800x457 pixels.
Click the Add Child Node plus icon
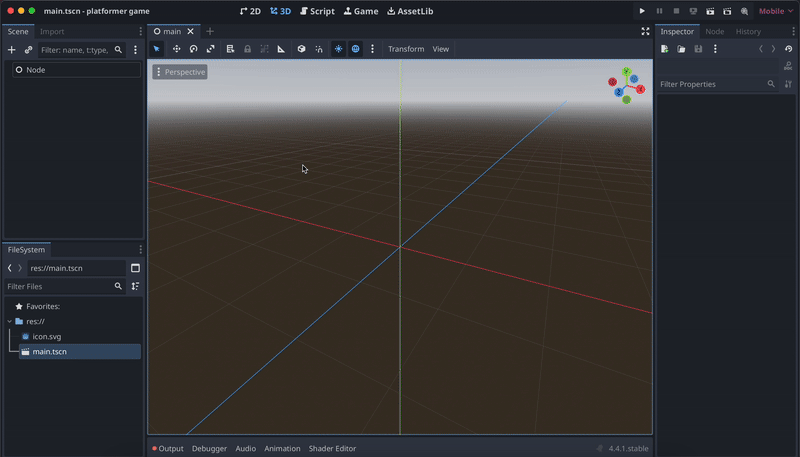tap(12, 50)
